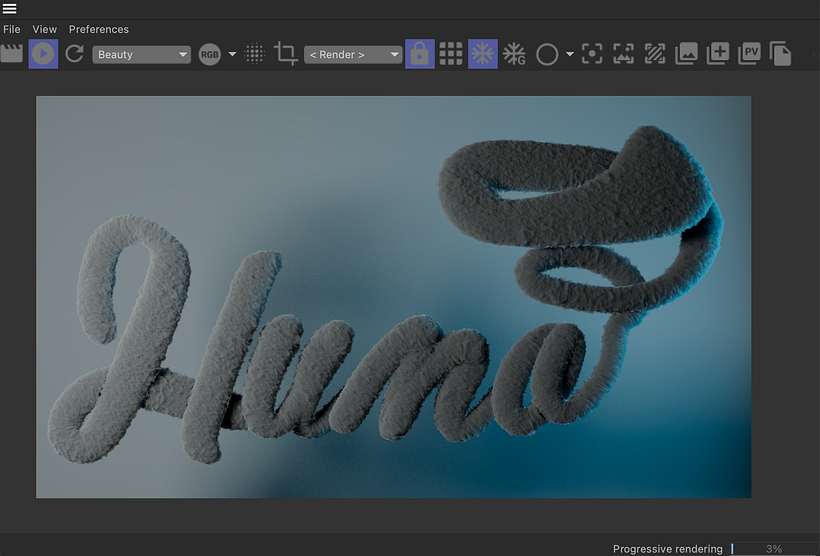820x556 pixels.
Task: Click the Add Snapshot plus icon
Action: point(717,54)
